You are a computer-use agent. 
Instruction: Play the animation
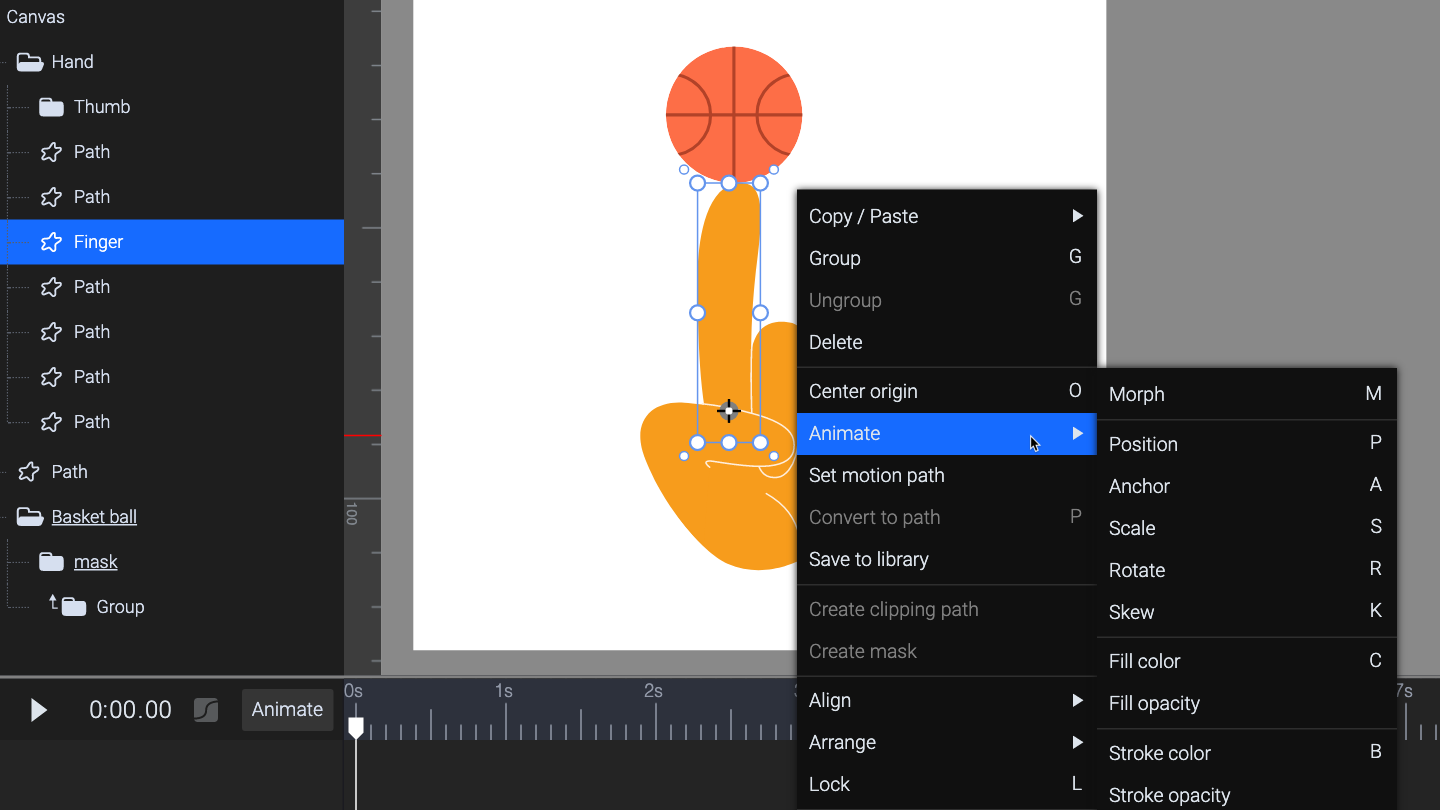pyautogui.click(x=38, y=710)
